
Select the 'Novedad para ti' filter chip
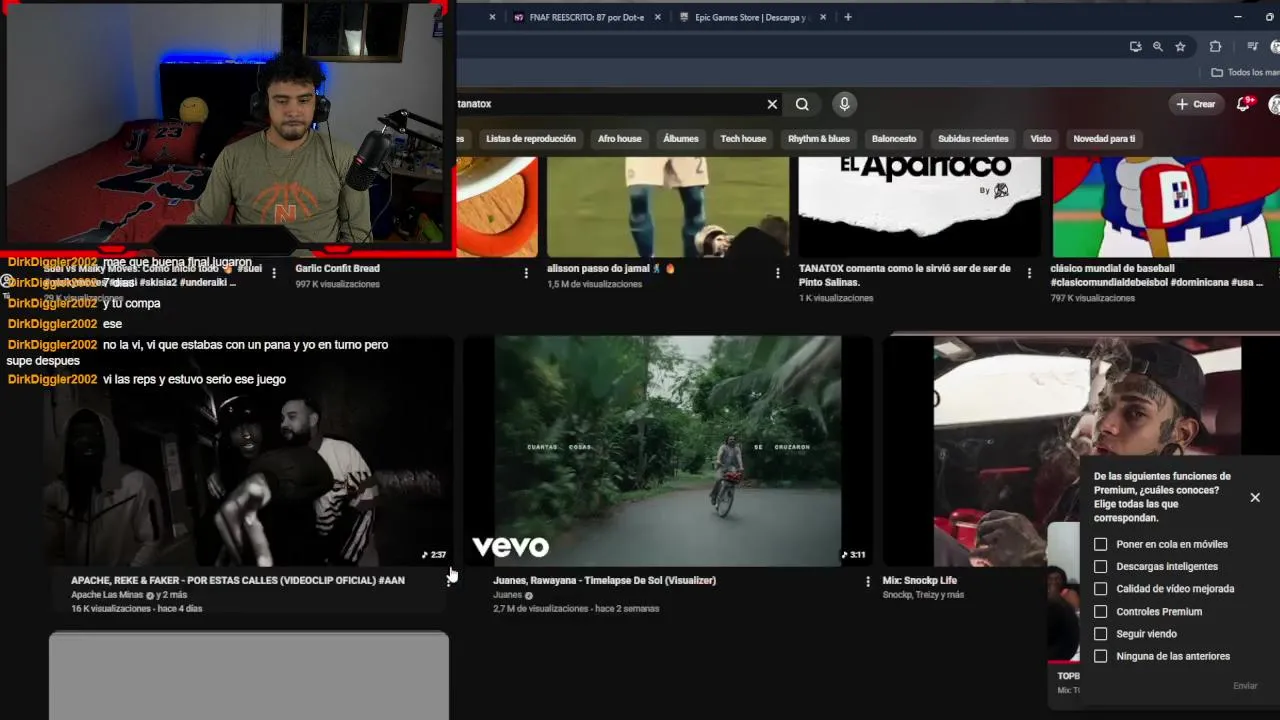1104,139
